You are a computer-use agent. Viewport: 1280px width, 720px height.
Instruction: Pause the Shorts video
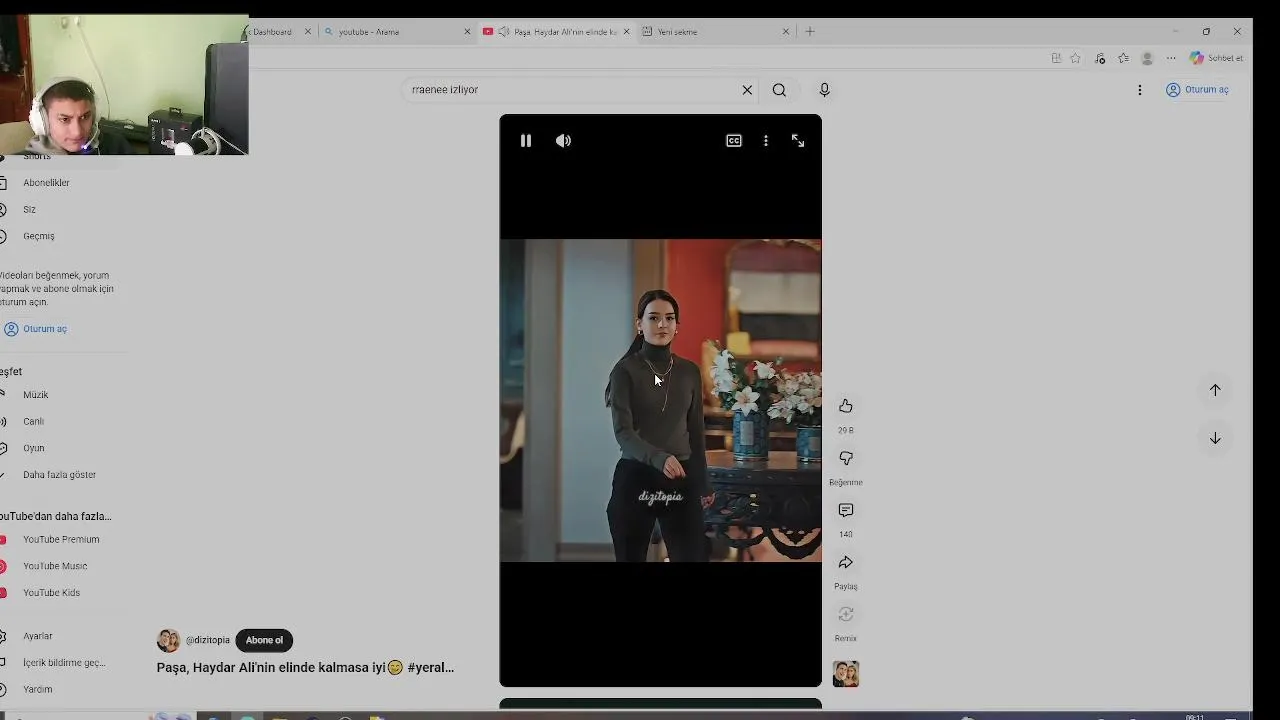526,141
